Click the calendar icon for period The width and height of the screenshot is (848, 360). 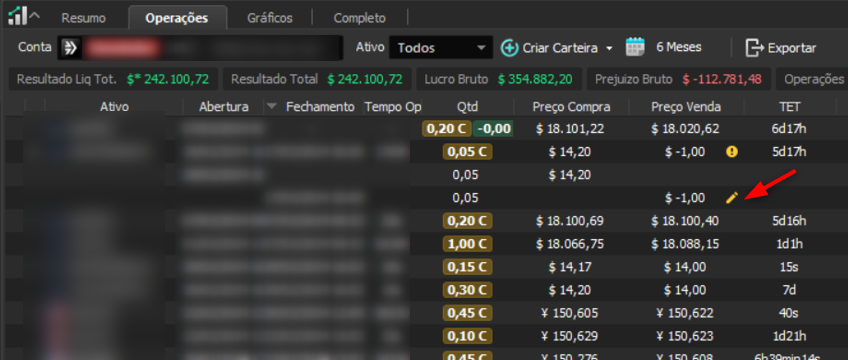click(635, 48)
